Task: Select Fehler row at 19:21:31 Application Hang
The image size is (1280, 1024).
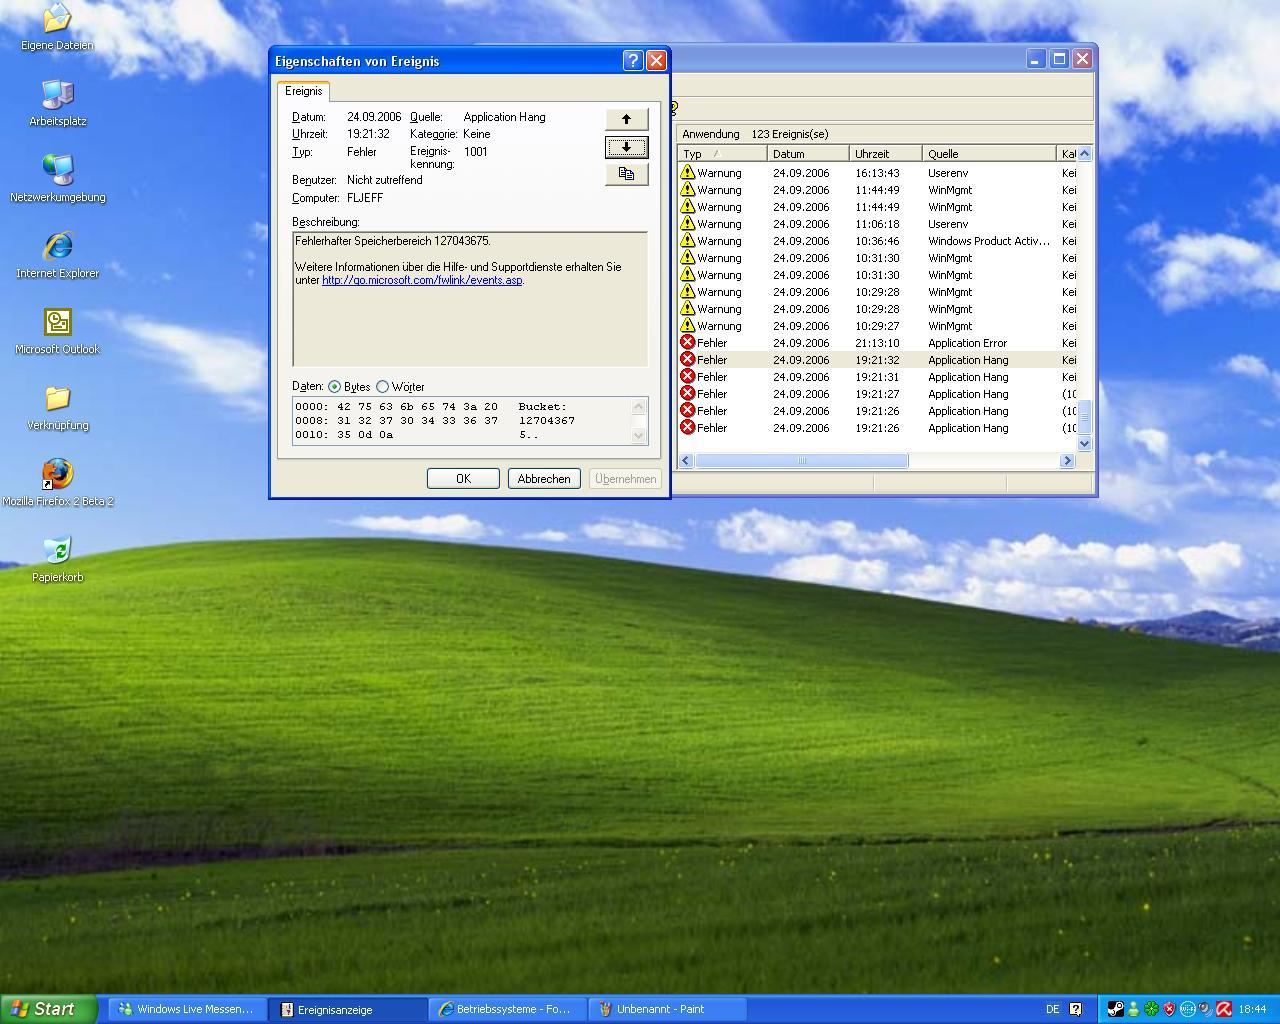Action: pos(878,377)
